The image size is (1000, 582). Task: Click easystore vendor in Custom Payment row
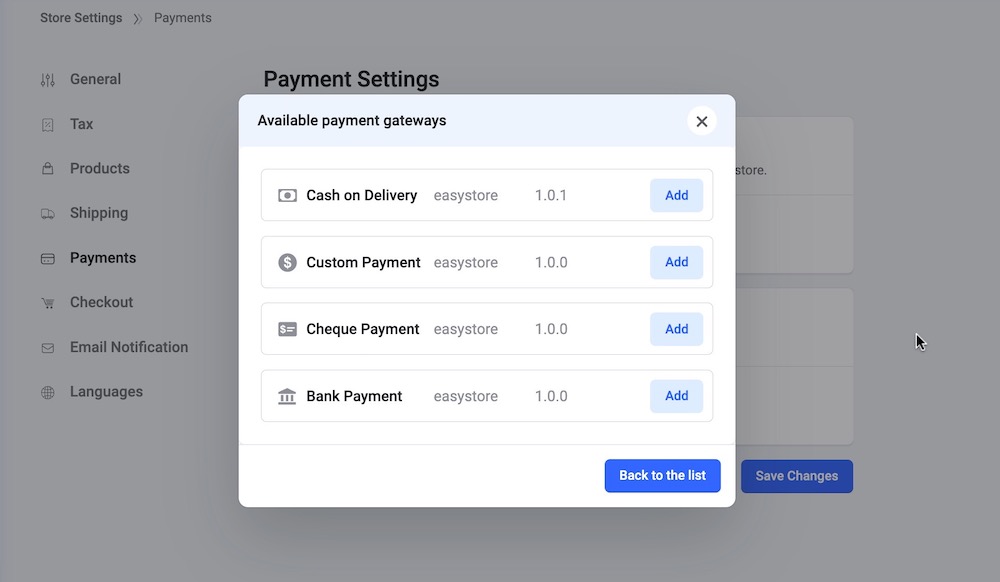point(466,263)
